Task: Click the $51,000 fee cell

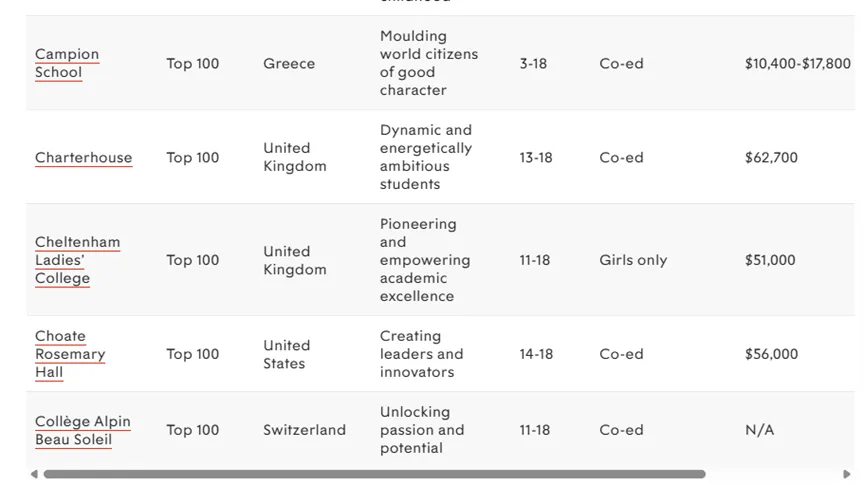Action: tap(770, 260)
